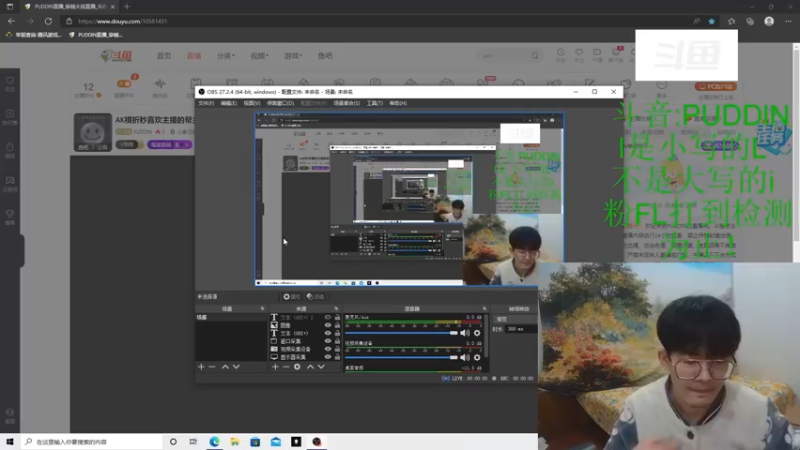Pop out the 来源 dock panel
The width and height of the screenshot is (800, 450).
tap(336, 309)
